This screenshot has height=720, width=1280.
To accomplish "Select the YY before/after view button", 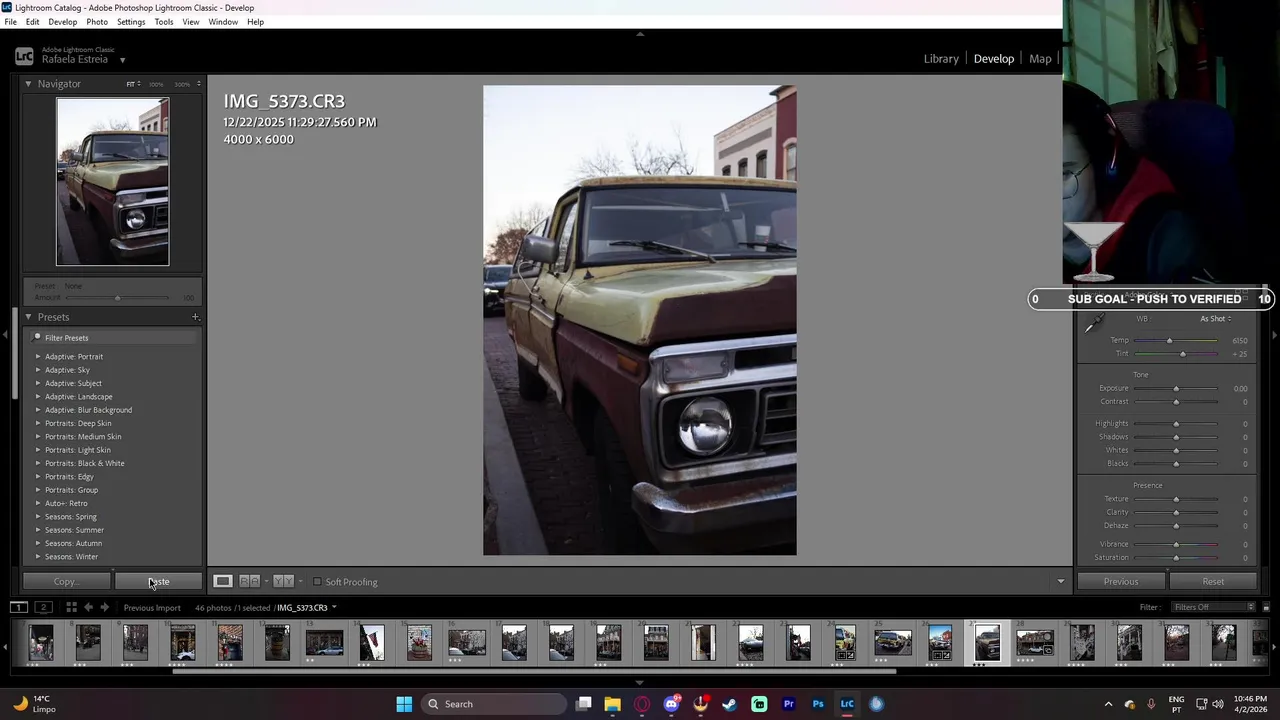I will coord(283,581).
